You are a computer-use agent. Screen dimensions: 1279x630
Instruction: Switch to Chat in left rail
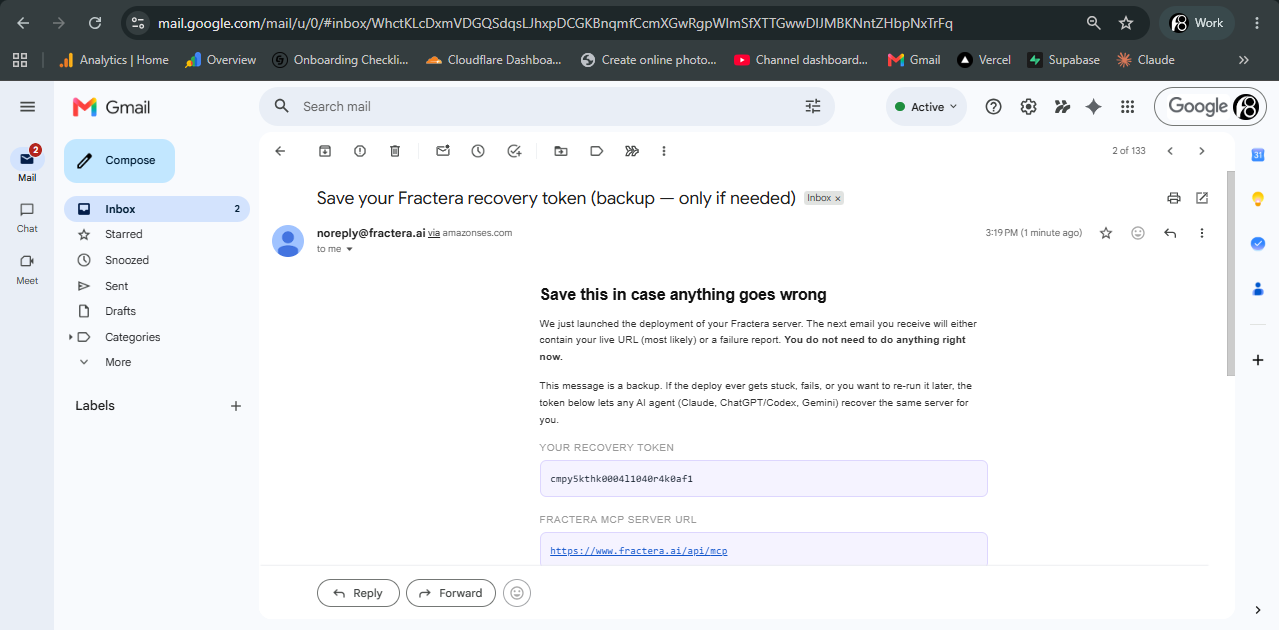pos(27,216)
